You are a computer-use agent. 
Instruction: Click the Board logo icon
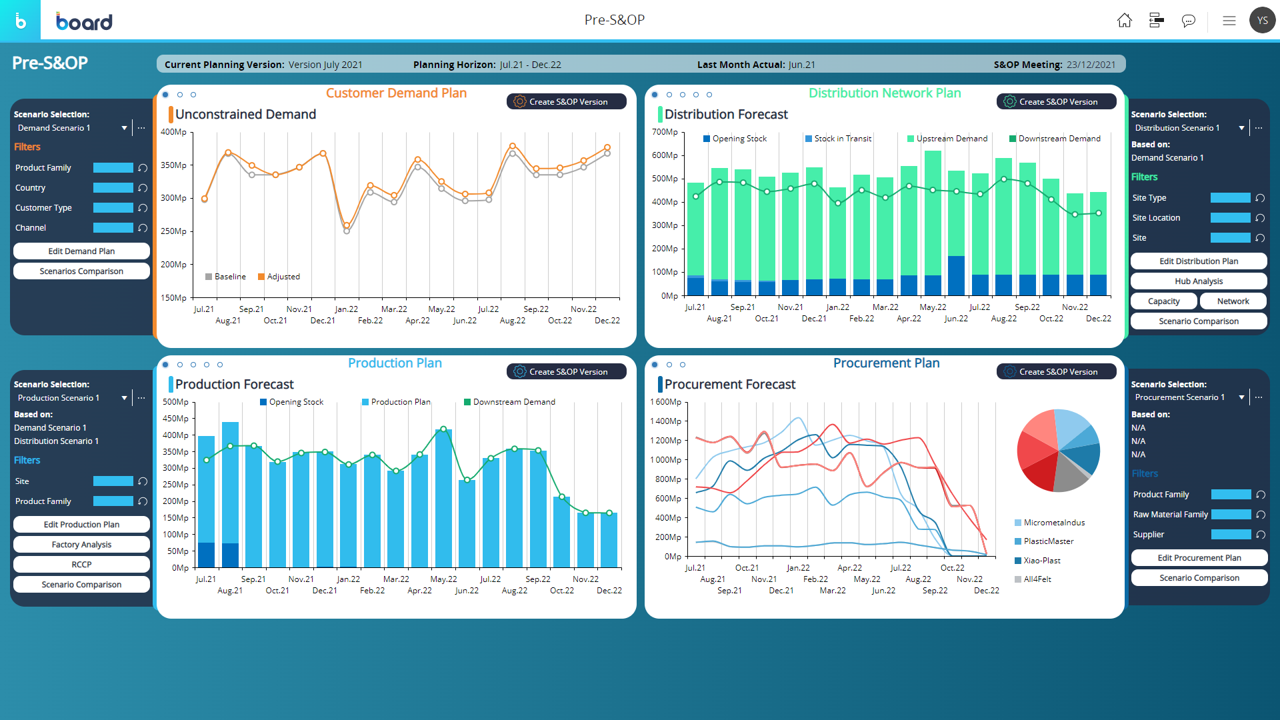21,21
